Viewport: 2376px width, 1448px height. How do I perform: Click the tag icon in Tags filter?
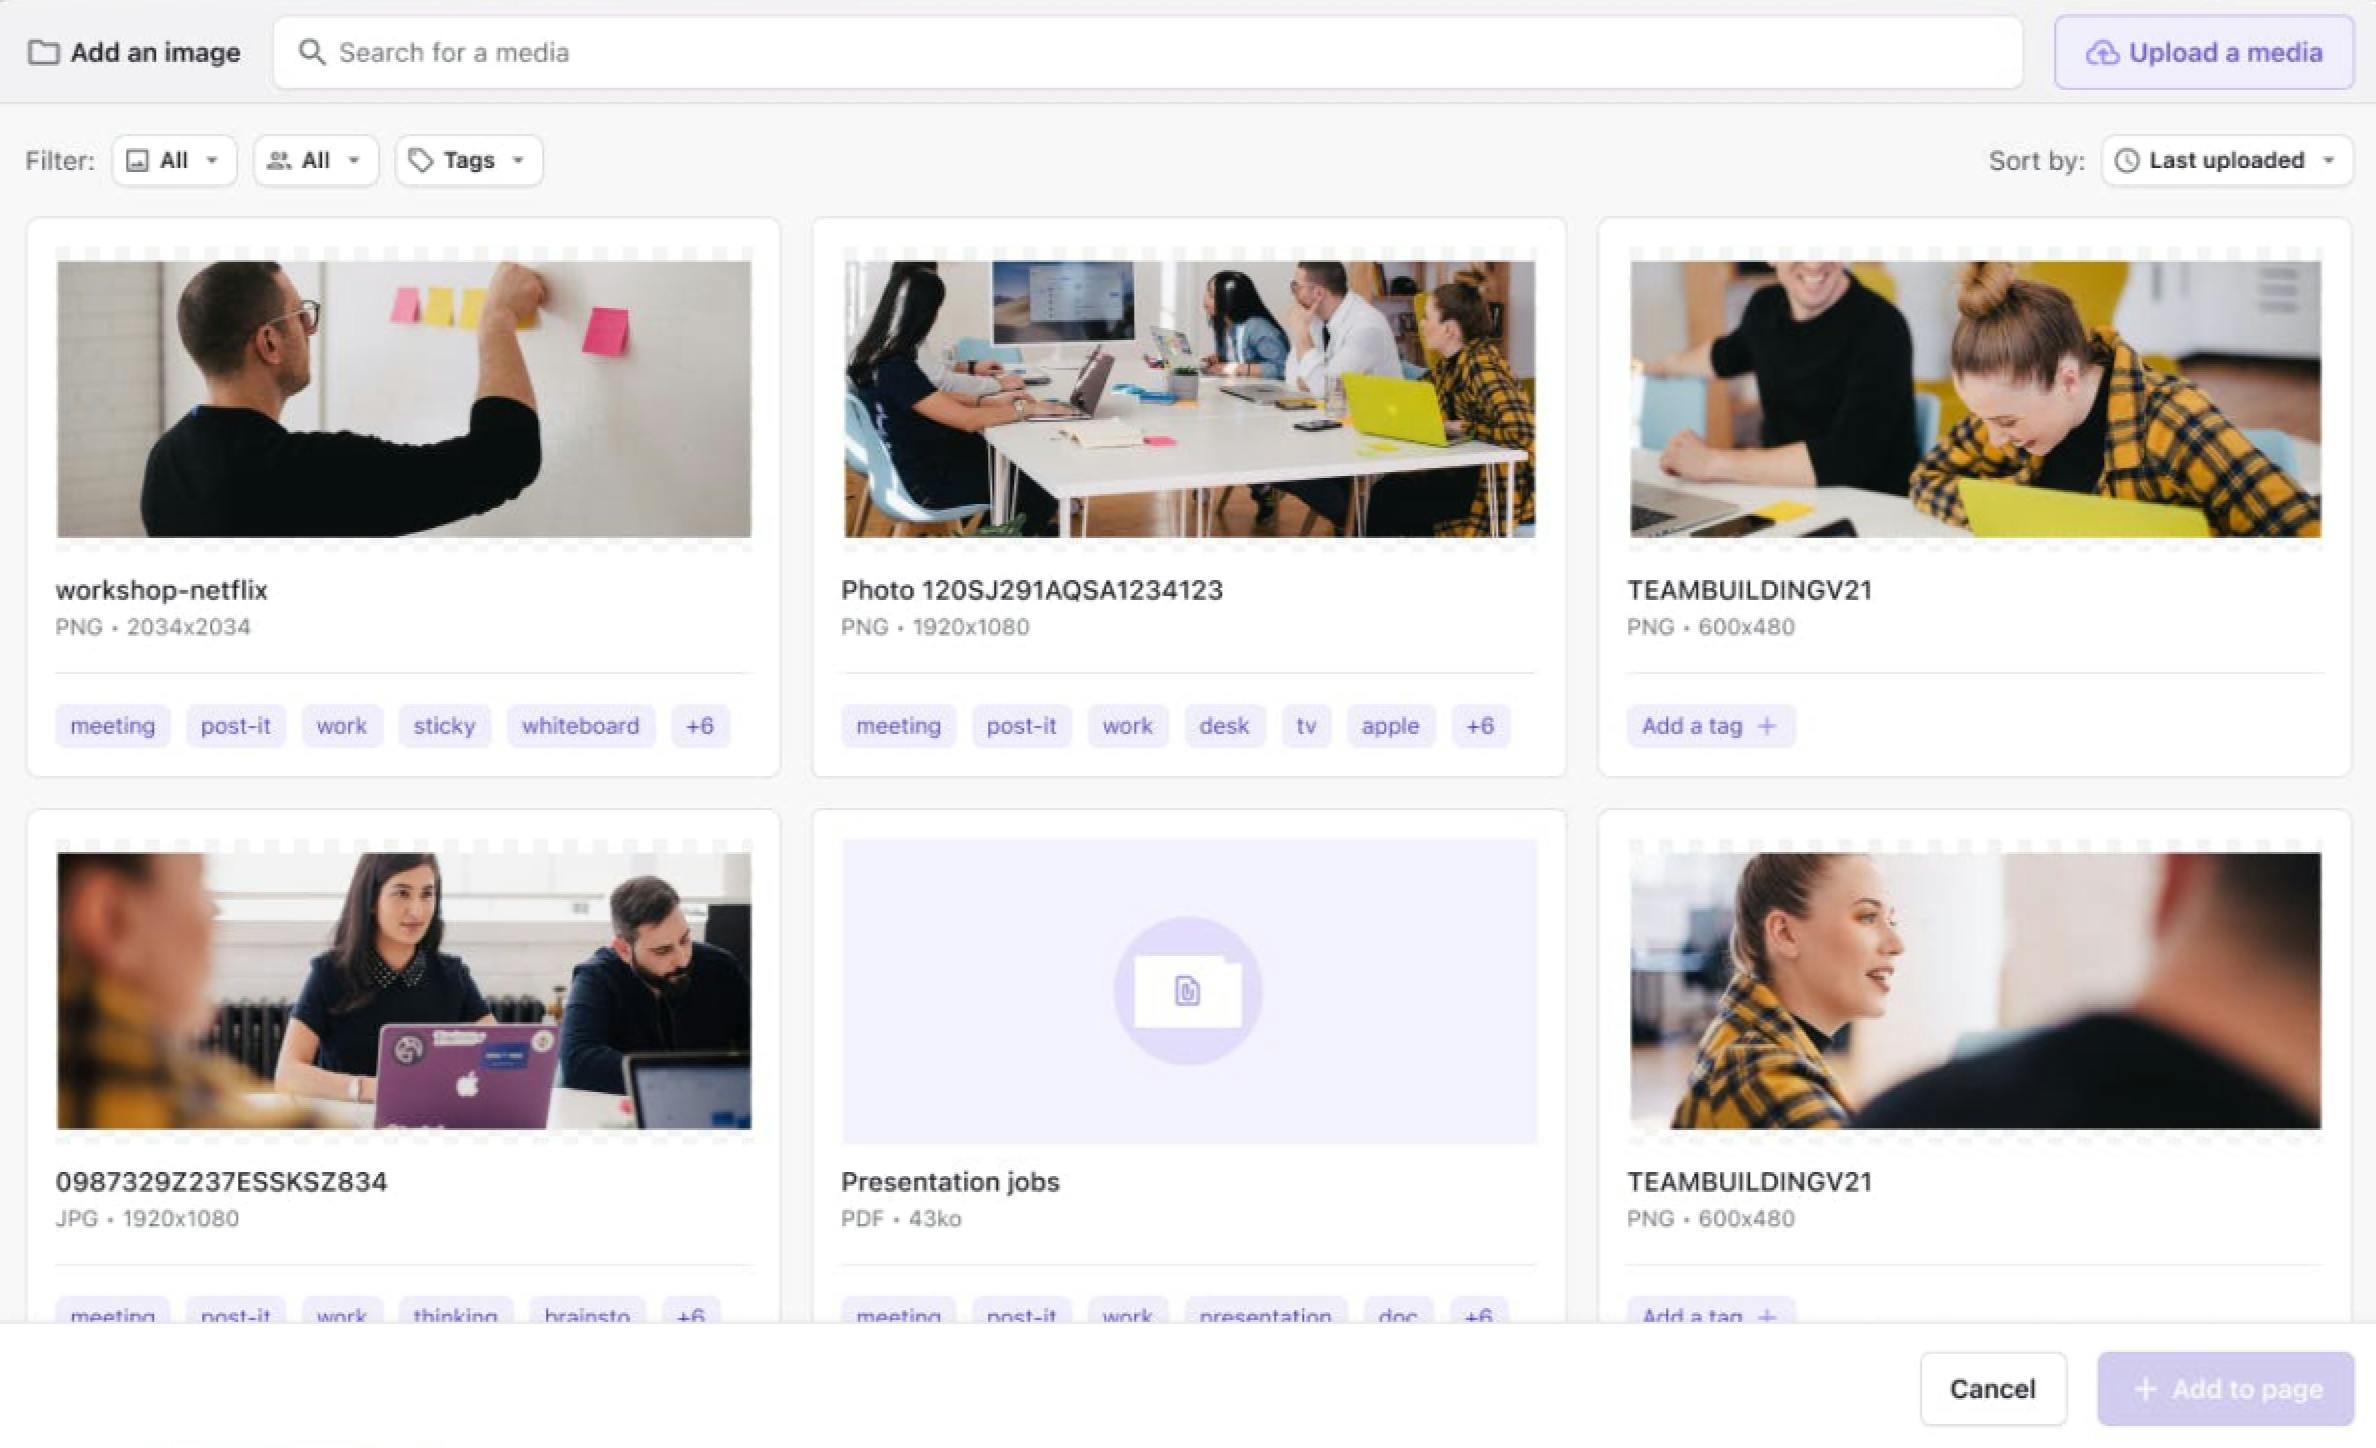[421, 160]
